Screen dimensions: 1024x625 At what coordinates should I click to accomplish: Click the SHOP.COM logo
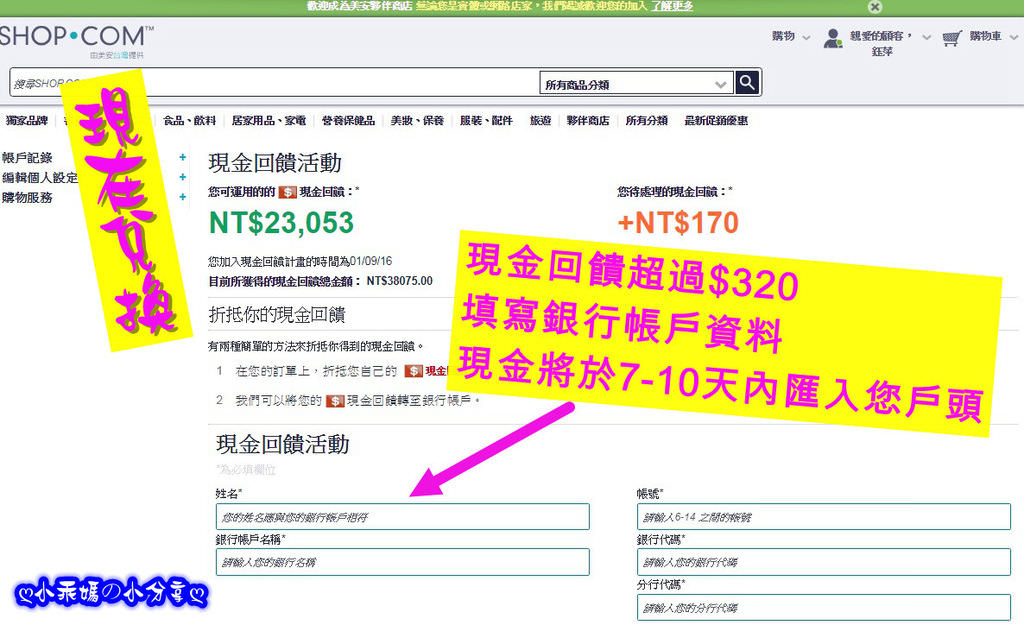(77, 37)
